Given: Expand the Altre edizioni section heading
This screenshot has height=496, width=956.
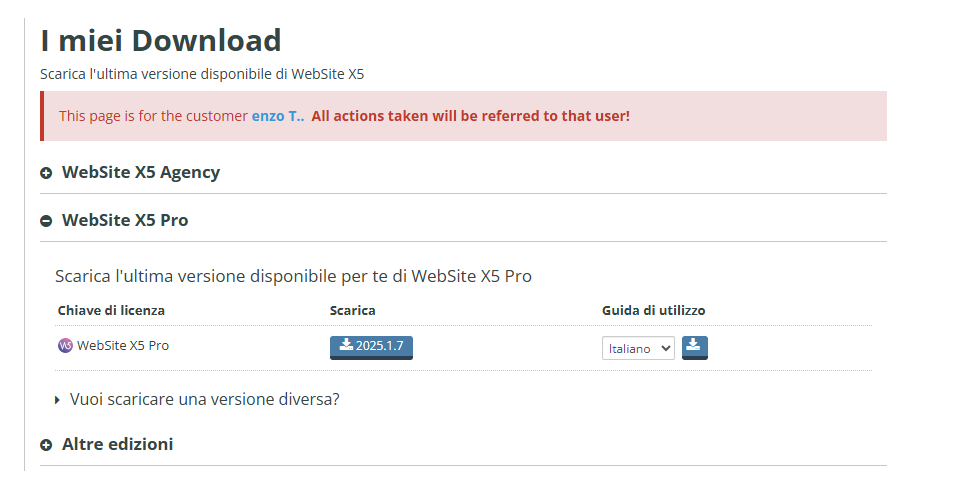Looking at the screenshot, I should point(118,444).
